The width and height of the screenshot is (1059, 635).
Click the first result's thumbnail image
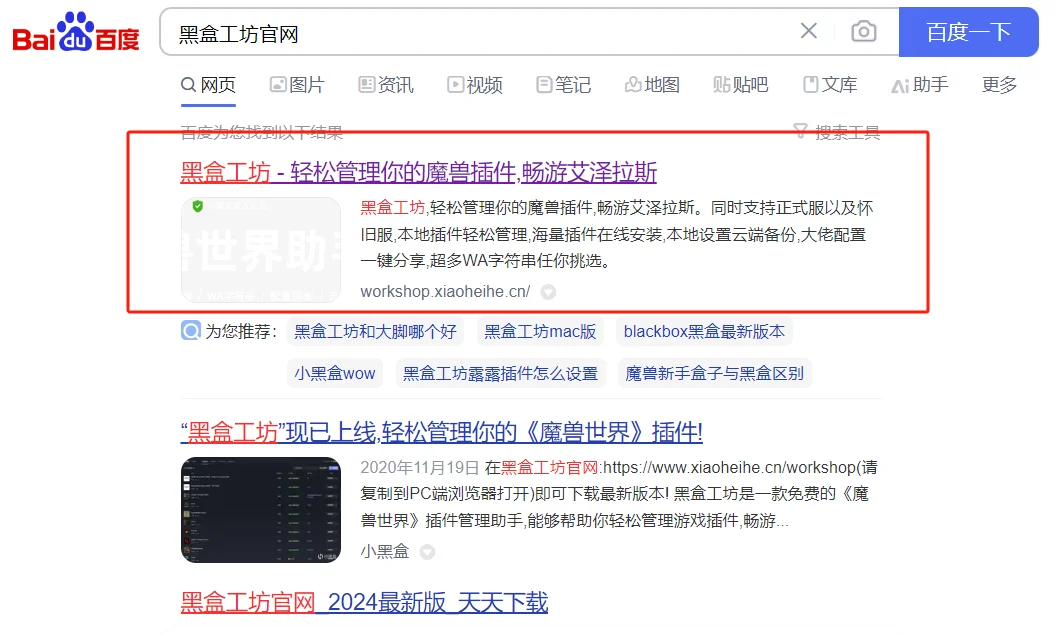261,250
